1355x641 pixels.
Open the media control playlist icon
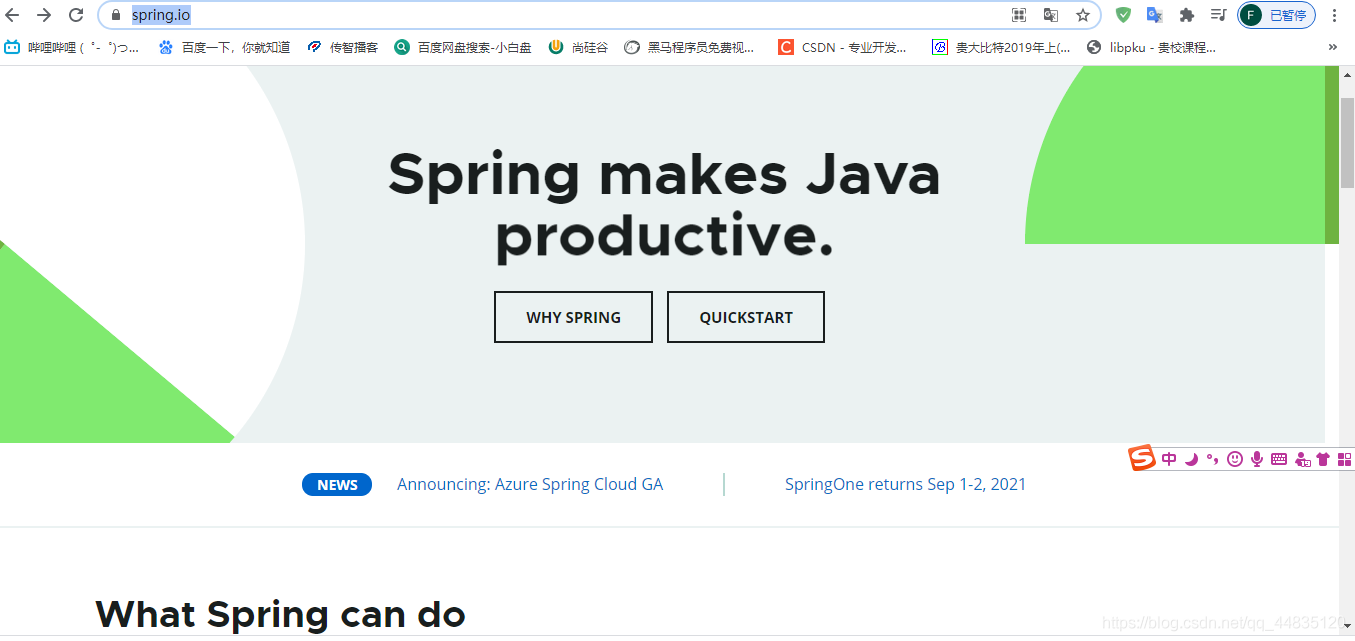coord(1218,15)
